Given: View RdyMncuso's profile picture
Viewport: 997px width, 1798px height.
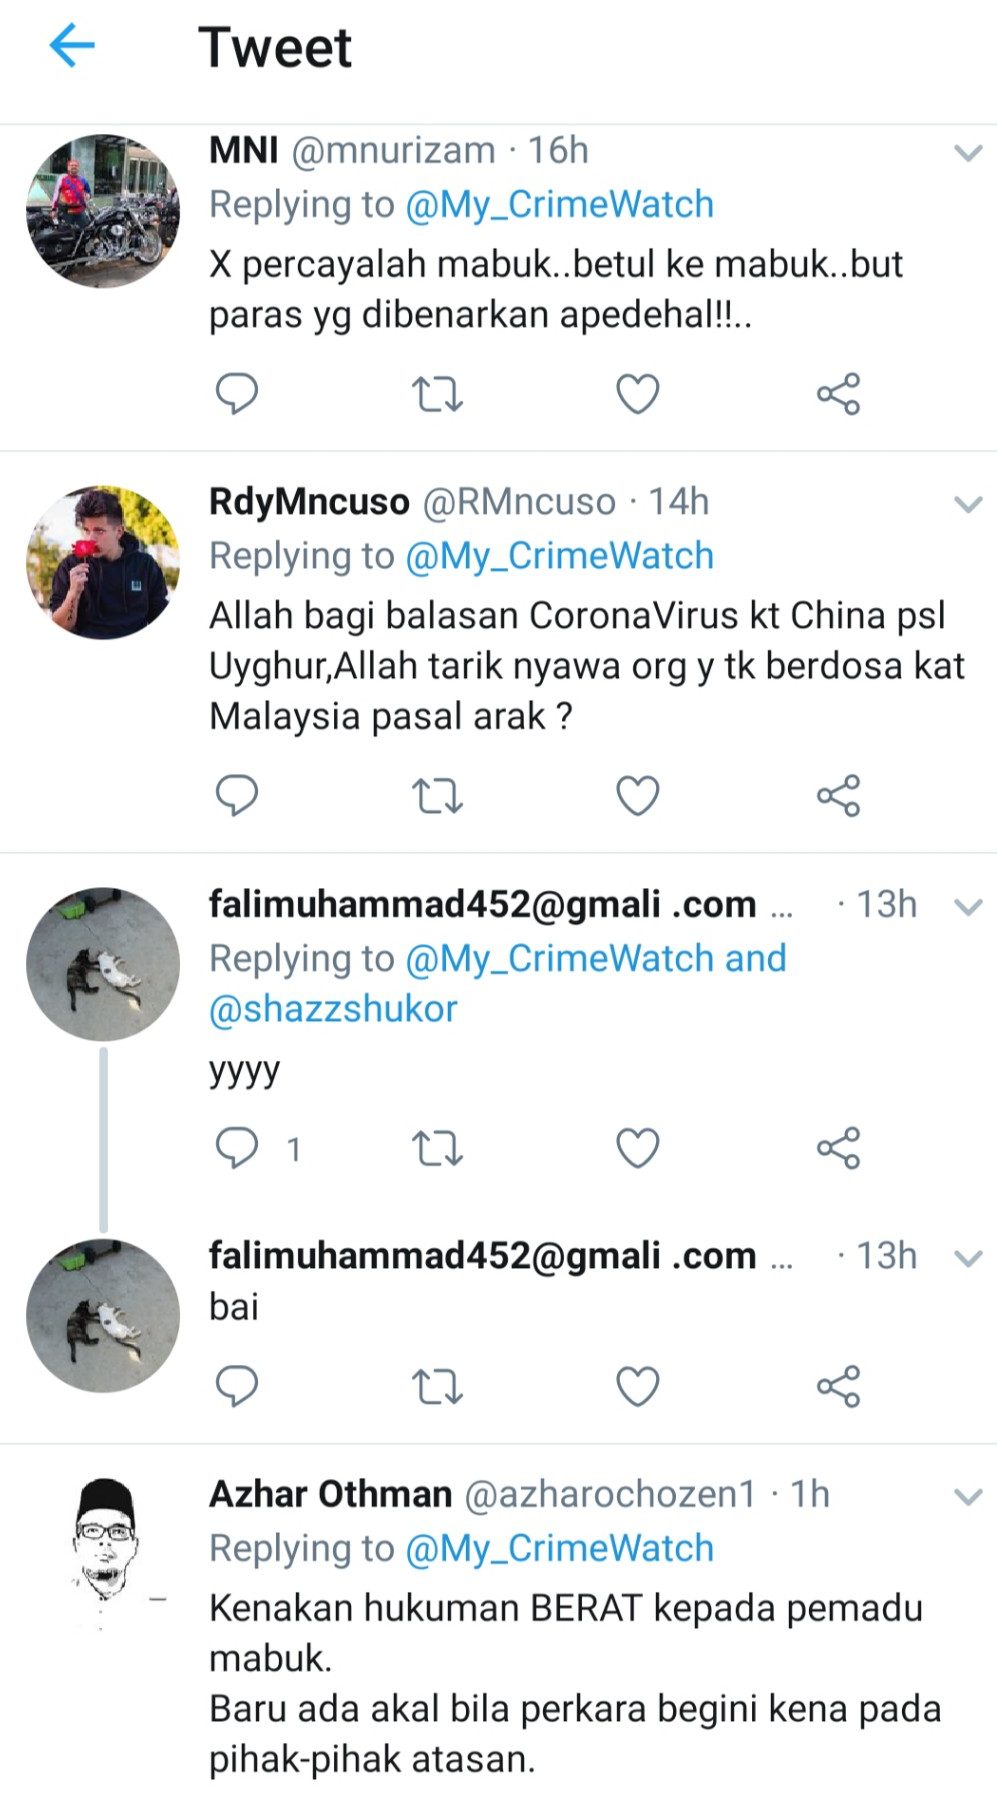Looking at the screenshot, I should point(103,563).
